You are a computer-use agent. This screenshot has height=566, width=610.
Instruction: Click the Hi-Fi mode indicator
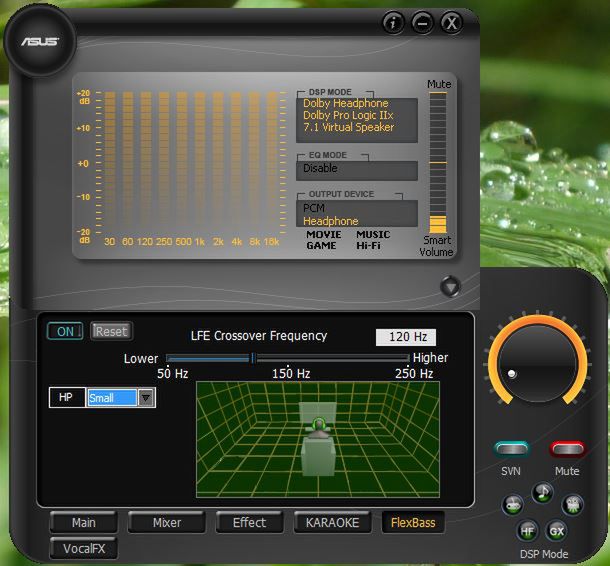coord(368,245)
